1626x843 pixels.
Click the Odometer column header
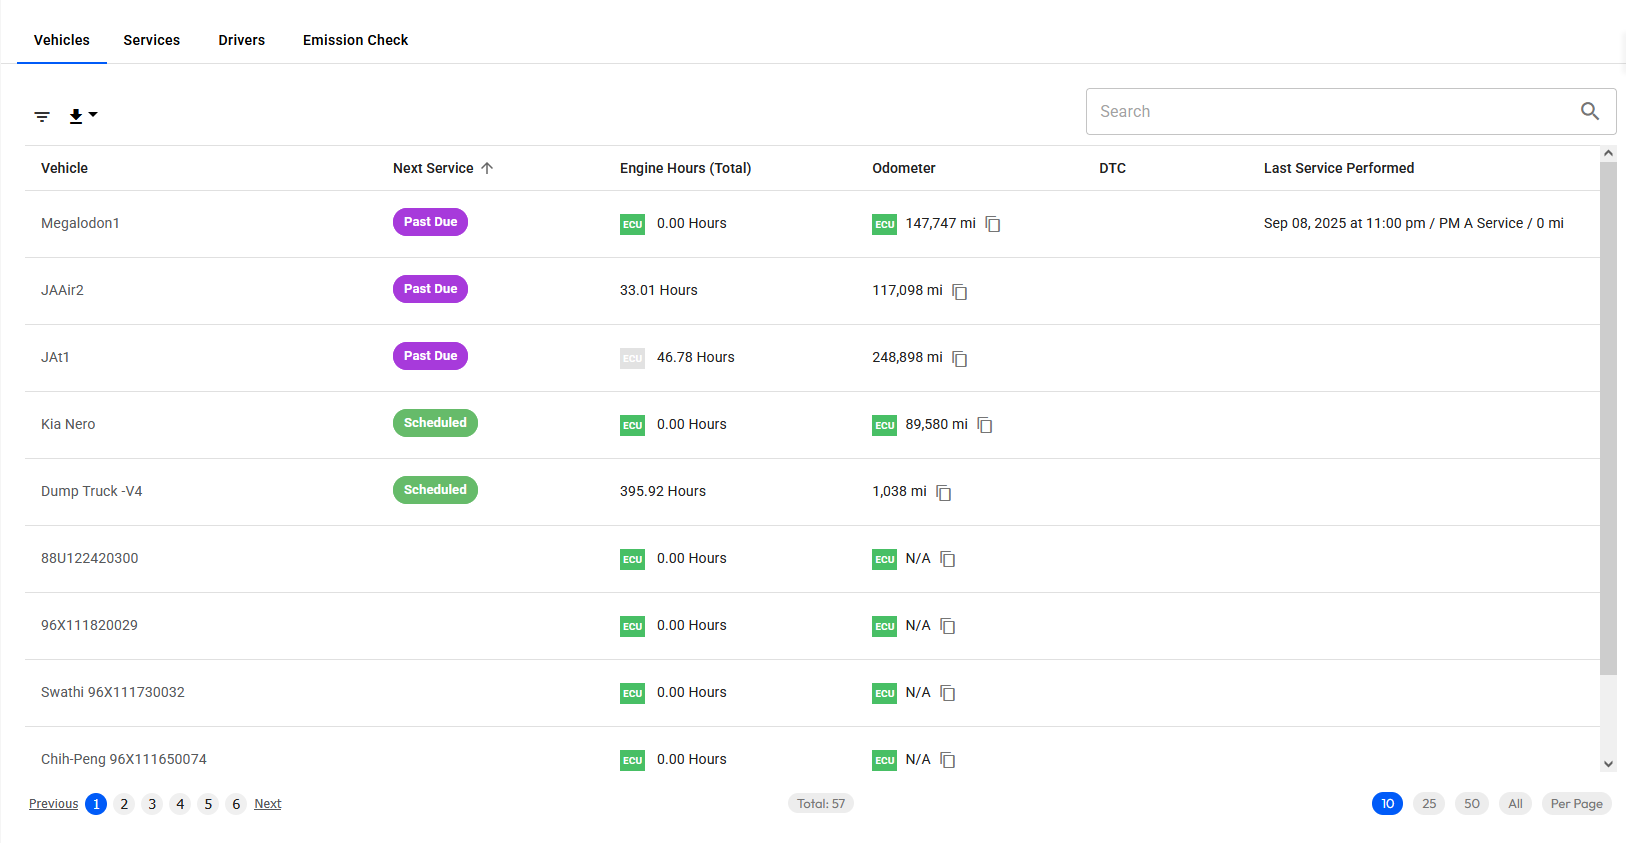pyautogui.click(x=904, y=168)
